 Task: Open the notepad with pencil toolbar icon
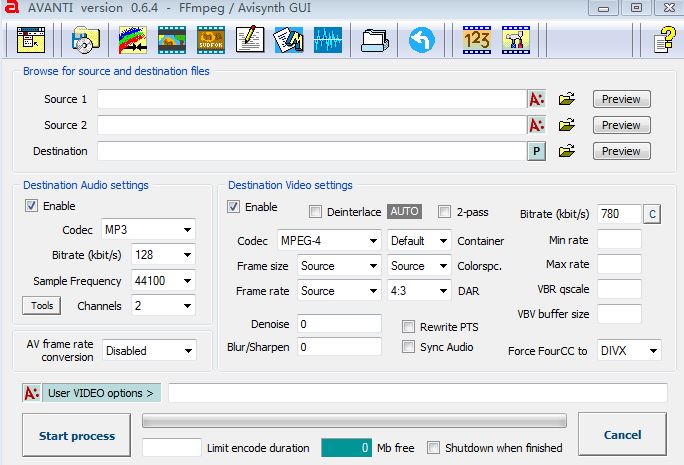[x=249, y=40]
